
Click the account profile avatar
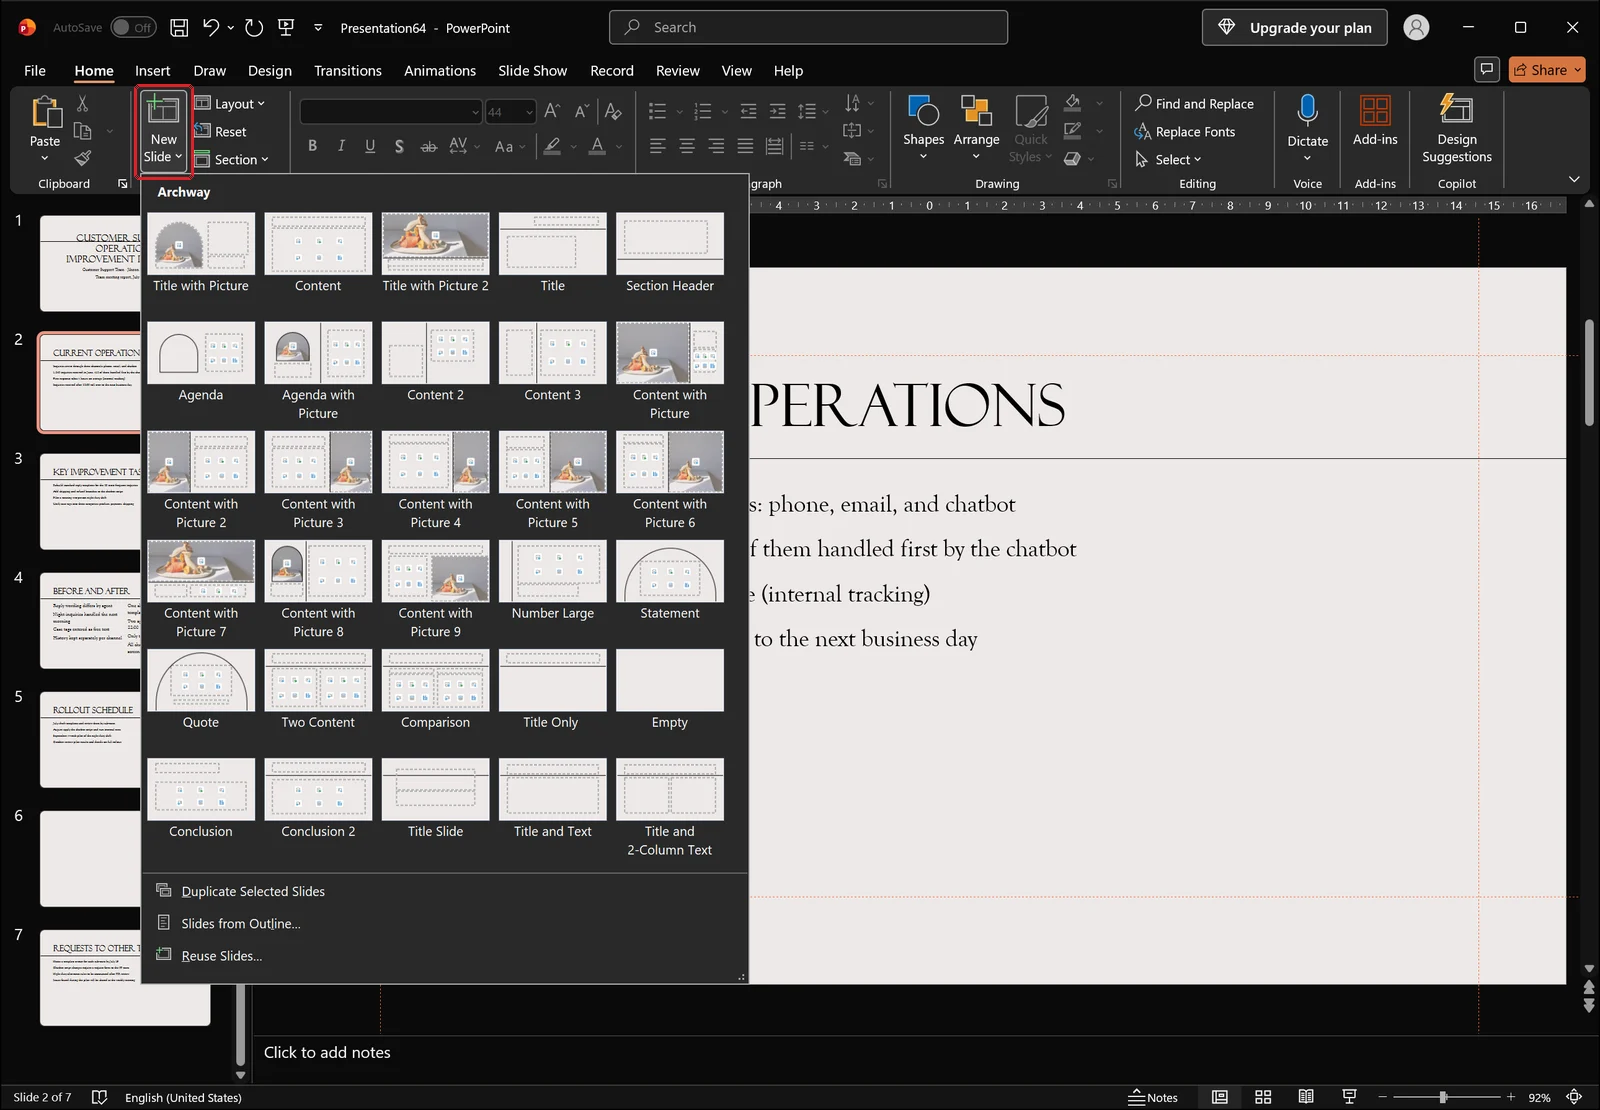click(1416, 28)
